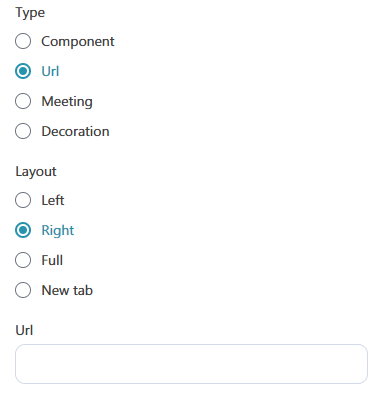Click the 'Decoration' option label text
This screenshot has width=373, height=396.
pos(75,131)
